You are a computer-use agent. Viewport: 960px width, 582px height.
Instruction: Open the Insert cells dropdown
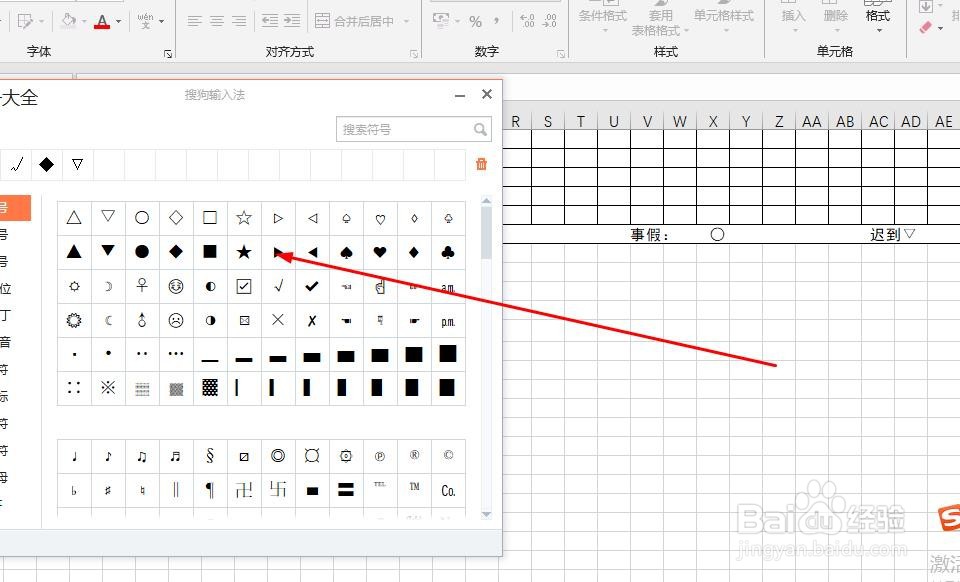[x=793, y=18]
